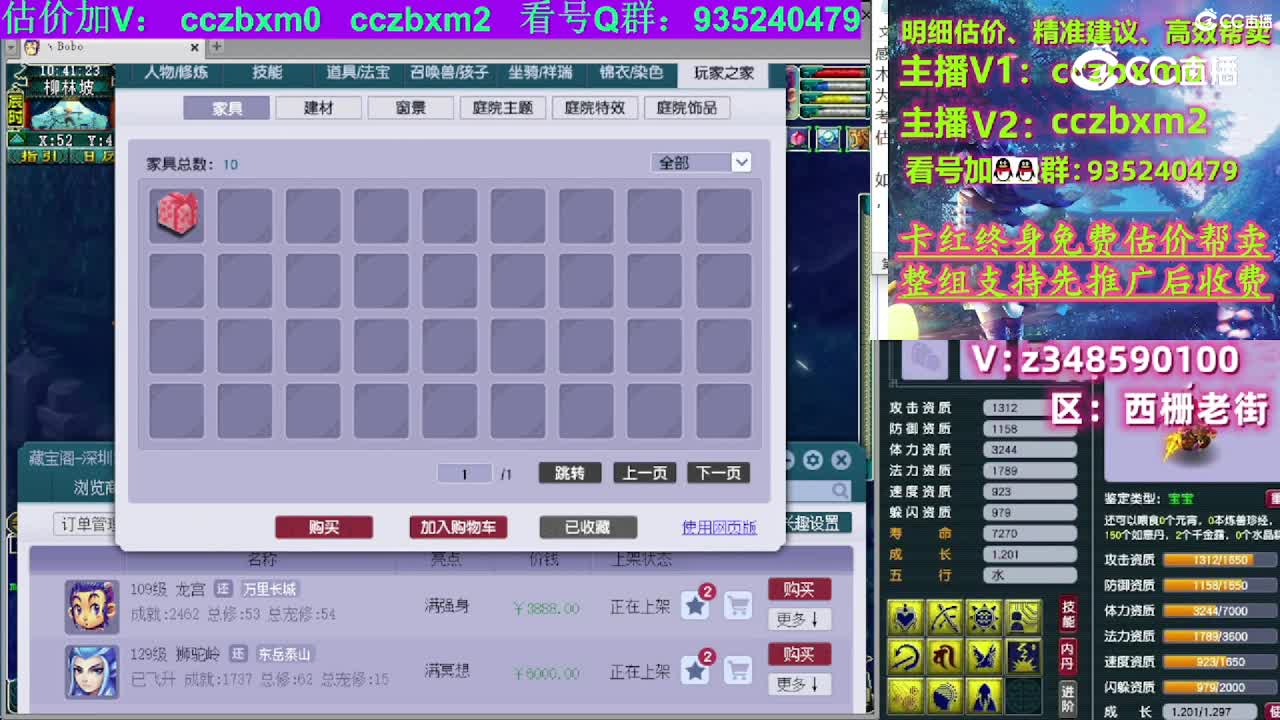
Task: Switch to the 召唤兽/孩子 tab
Action: coord(449,73)
